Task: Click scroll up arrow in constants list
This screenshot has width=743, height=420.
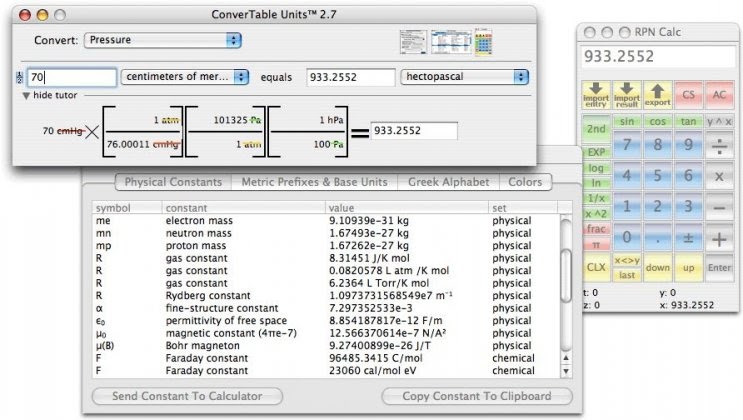Action: (x=566, y=358)
